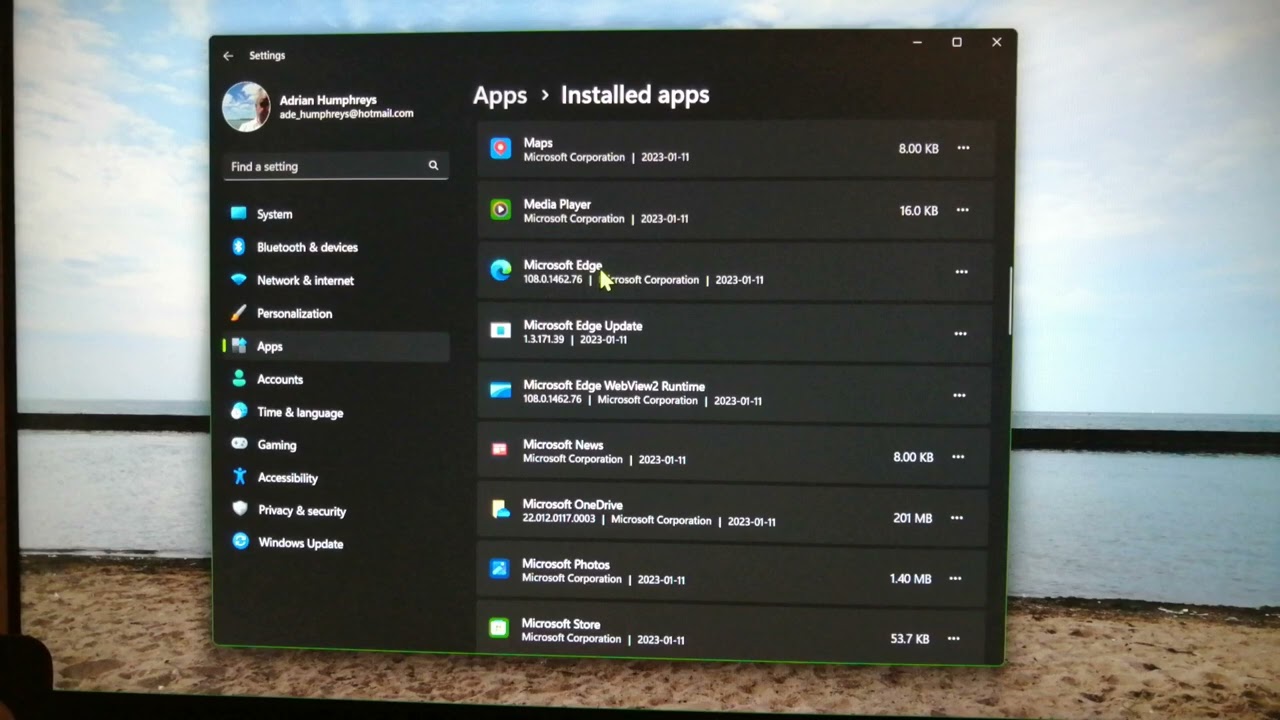1280x720 pixels.
Task: Go back using the Settings arrow
Action: pos(228,56)
